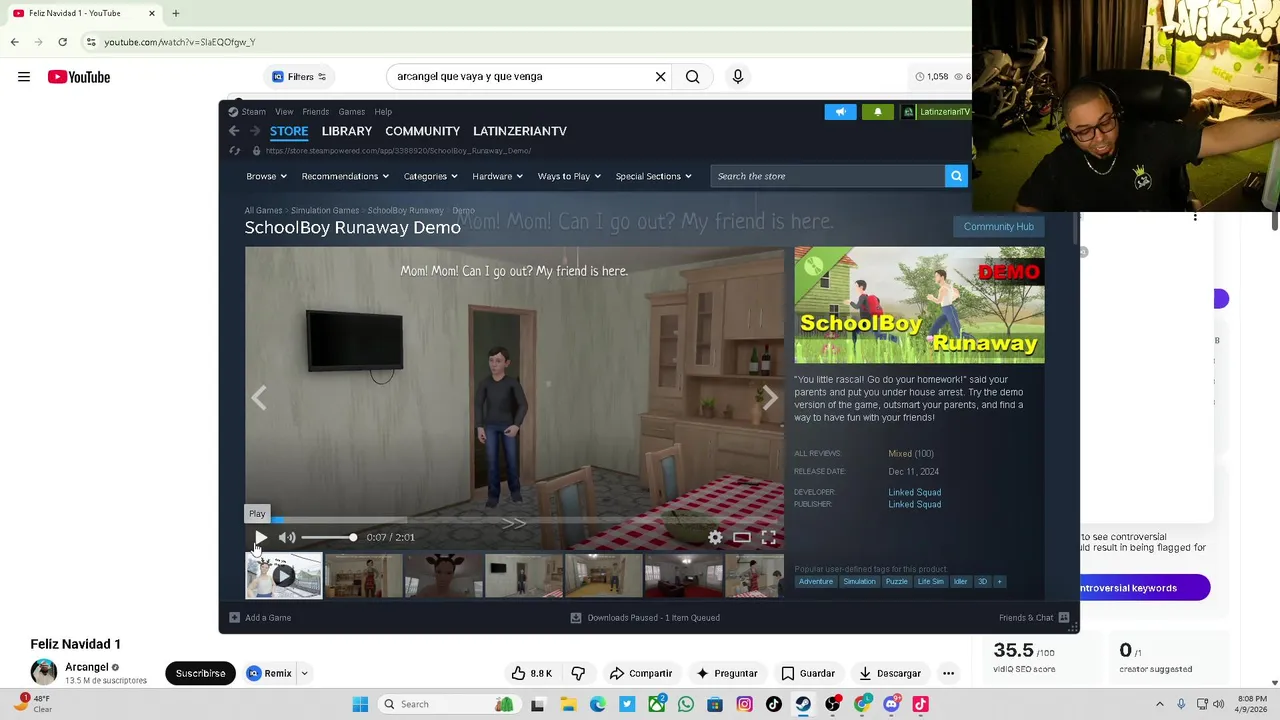Dislike the Feliz Navidad 1 video
The width and height of the screenshot is (1280, 720).
[x=577, y=673]
